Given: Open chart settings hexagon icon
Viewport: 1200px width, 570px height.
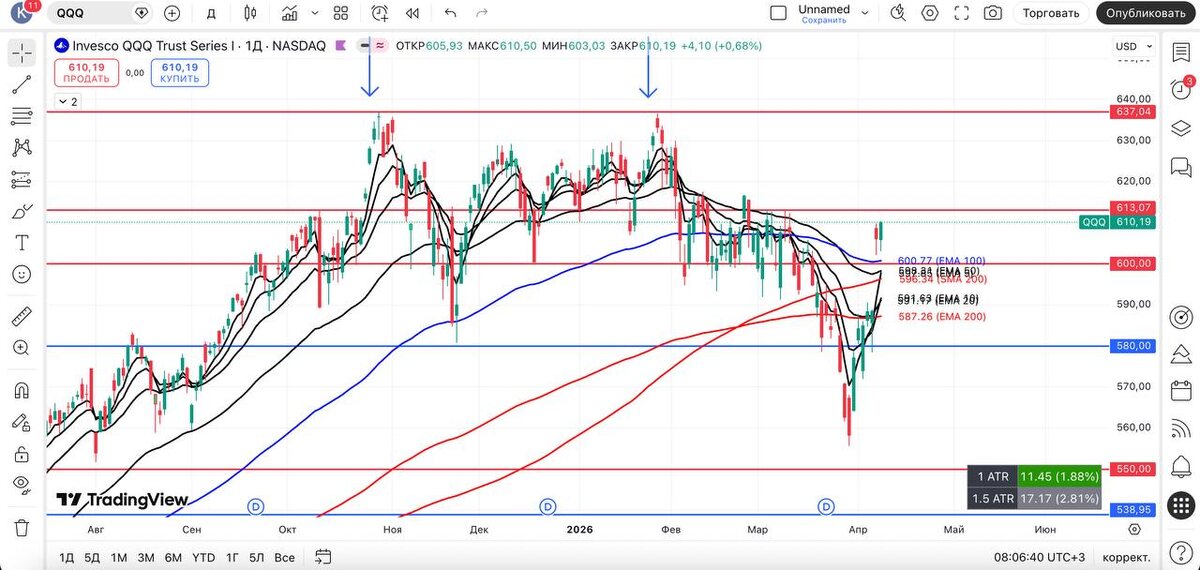Looking at the screenshot, I should 930,13.
